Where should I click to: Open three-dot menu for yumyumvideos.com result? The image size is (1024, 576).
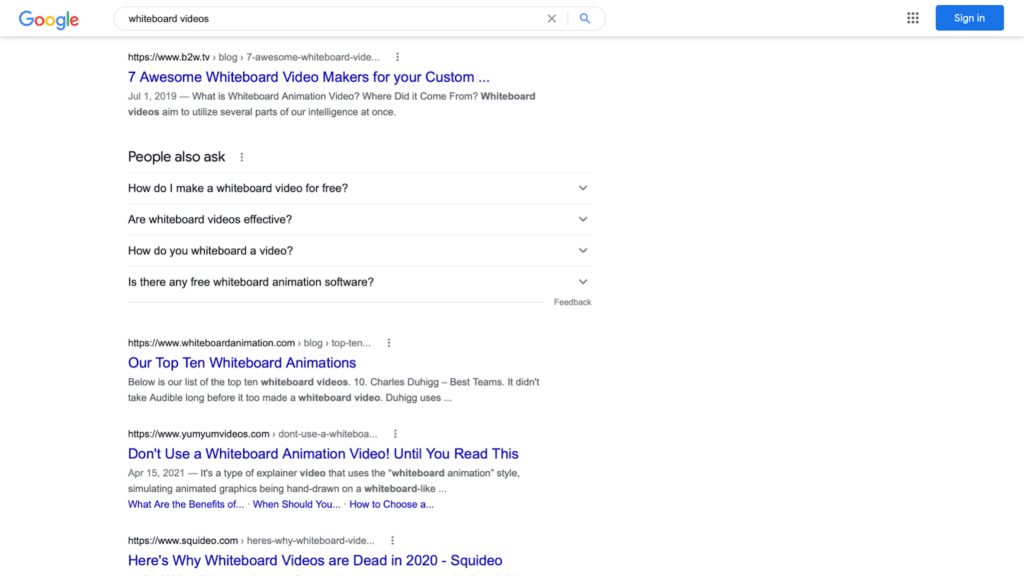(395, 434)
